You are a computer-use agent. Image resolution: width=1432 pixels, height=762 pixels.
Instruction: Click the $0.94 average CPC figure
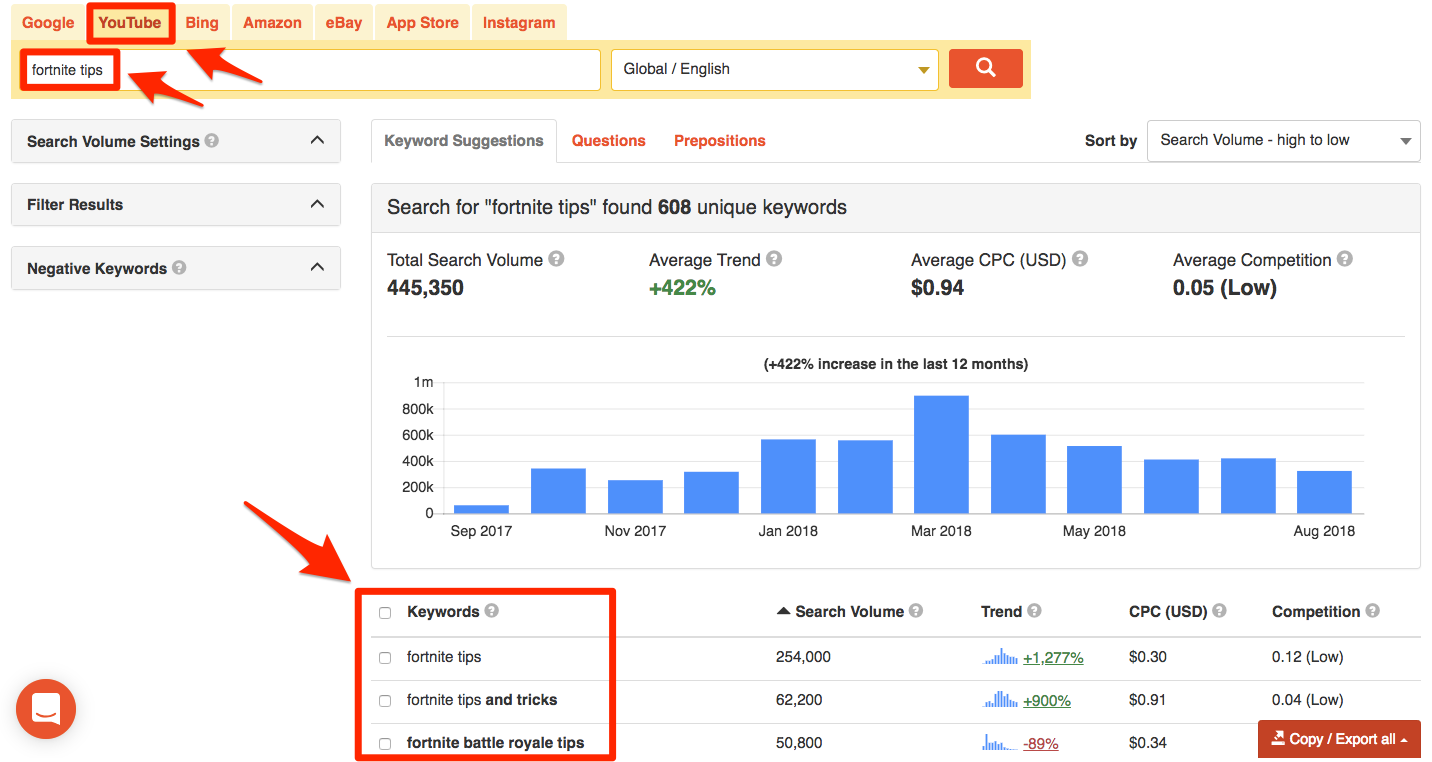tap(938, 288)
